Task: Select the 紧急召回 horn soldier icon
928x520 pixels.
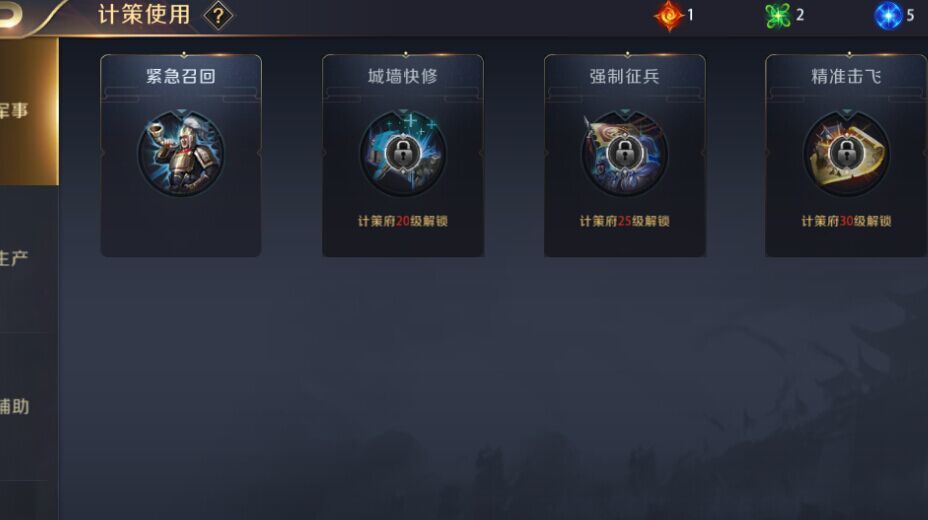Action: click(x=181, y=153)
